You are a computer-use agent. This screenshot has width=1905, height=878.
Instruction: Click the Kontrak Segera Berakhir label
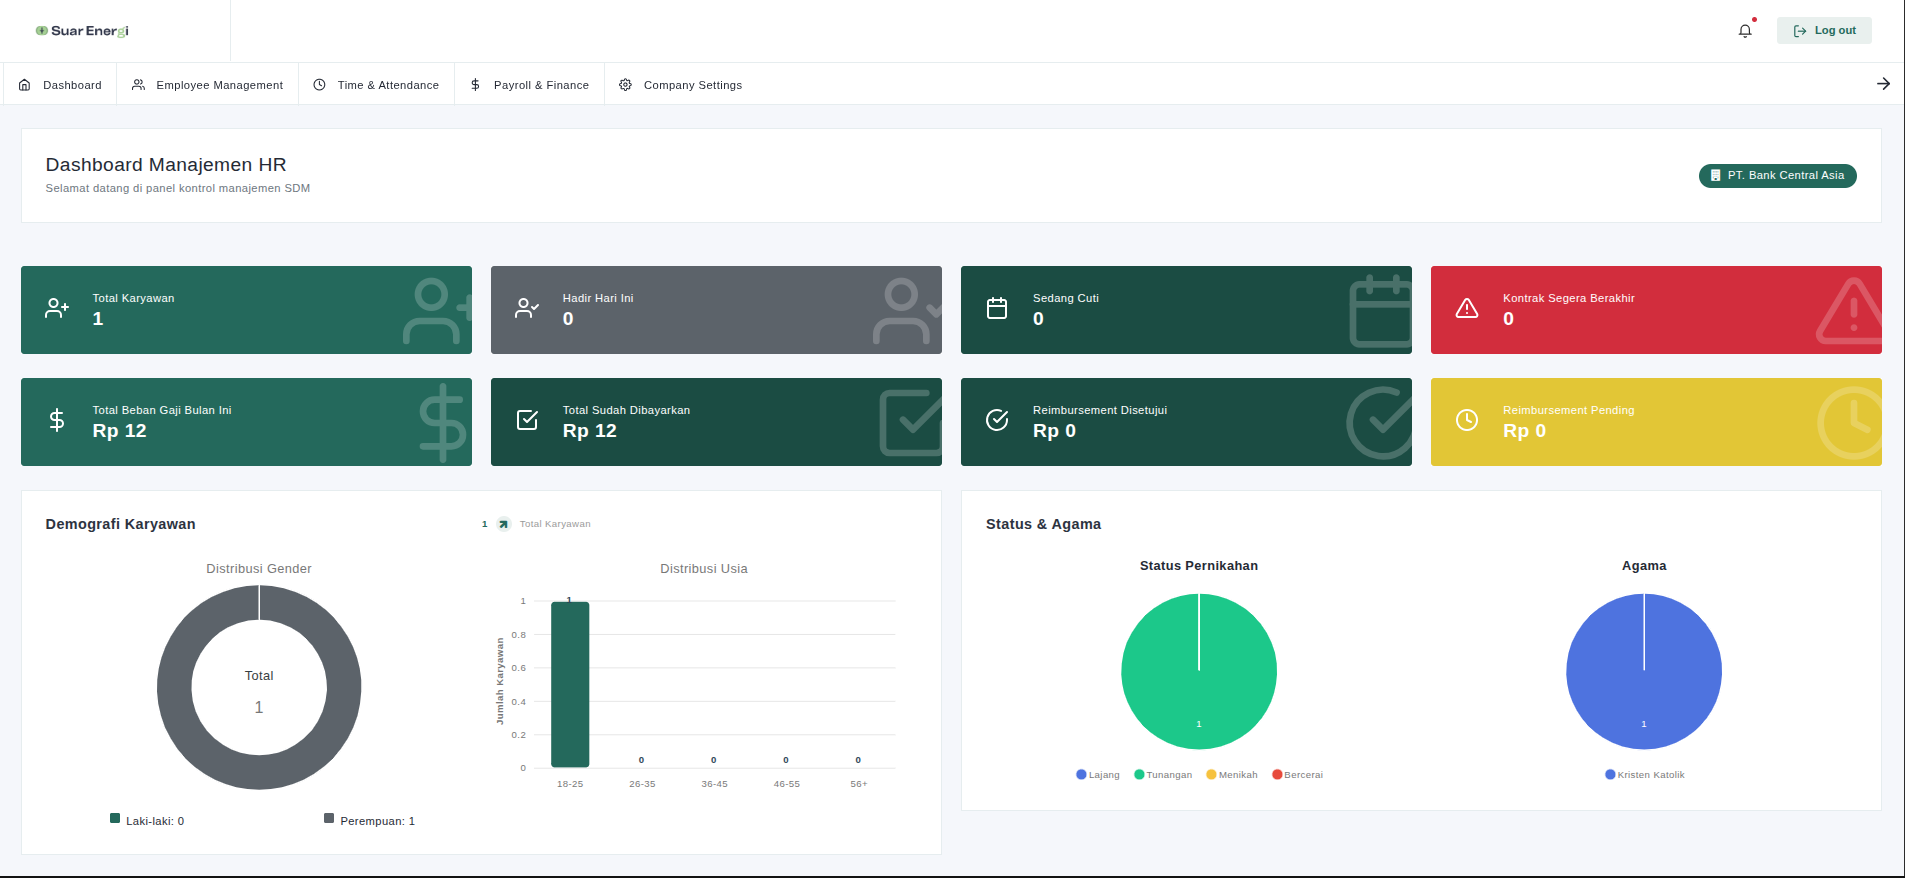pyautogui.click(x=1569, y=298)
